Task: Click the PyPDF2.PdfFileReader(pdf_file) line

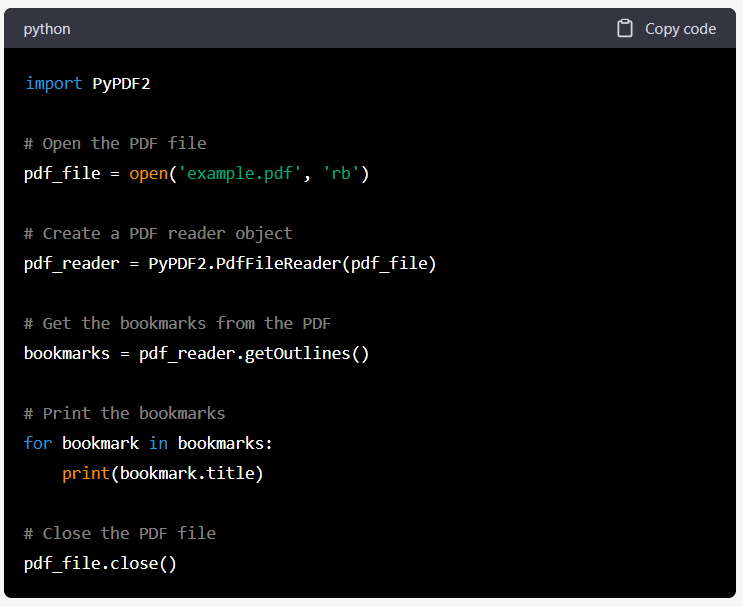Action: pos(230,263)
